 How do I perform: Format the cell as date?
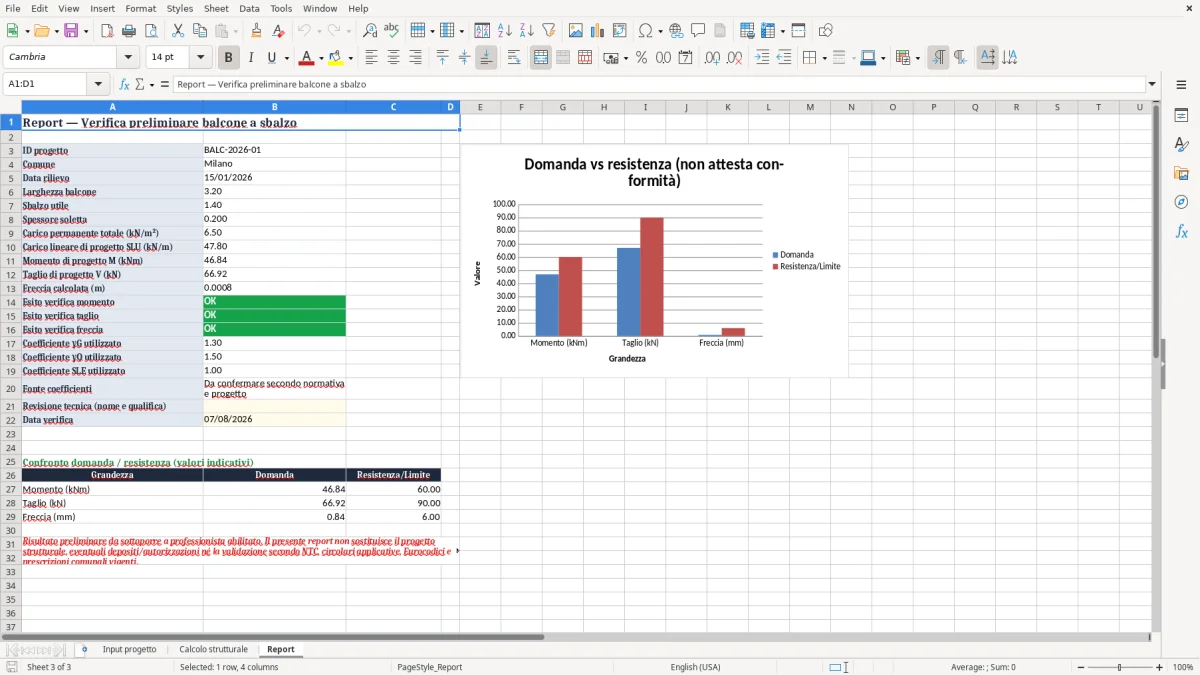coord(685,58)
